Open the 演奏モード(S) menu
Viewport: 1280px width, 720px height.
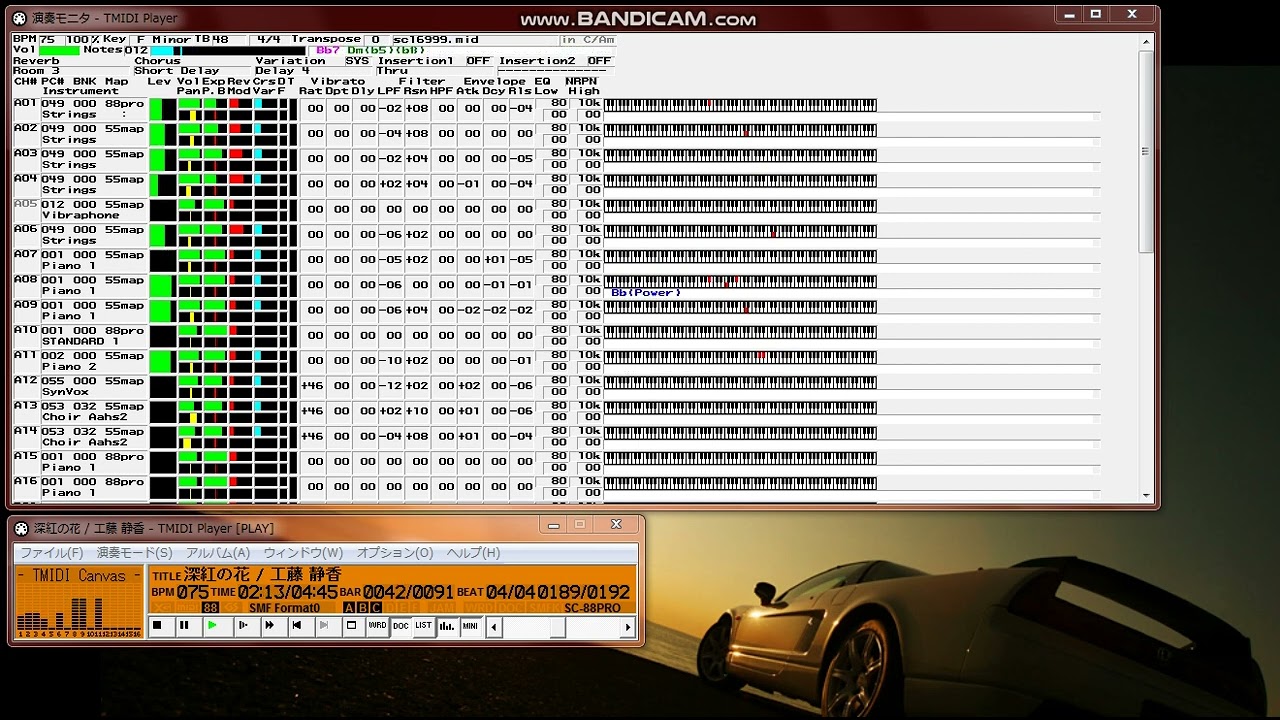click(x=134, y=553)
